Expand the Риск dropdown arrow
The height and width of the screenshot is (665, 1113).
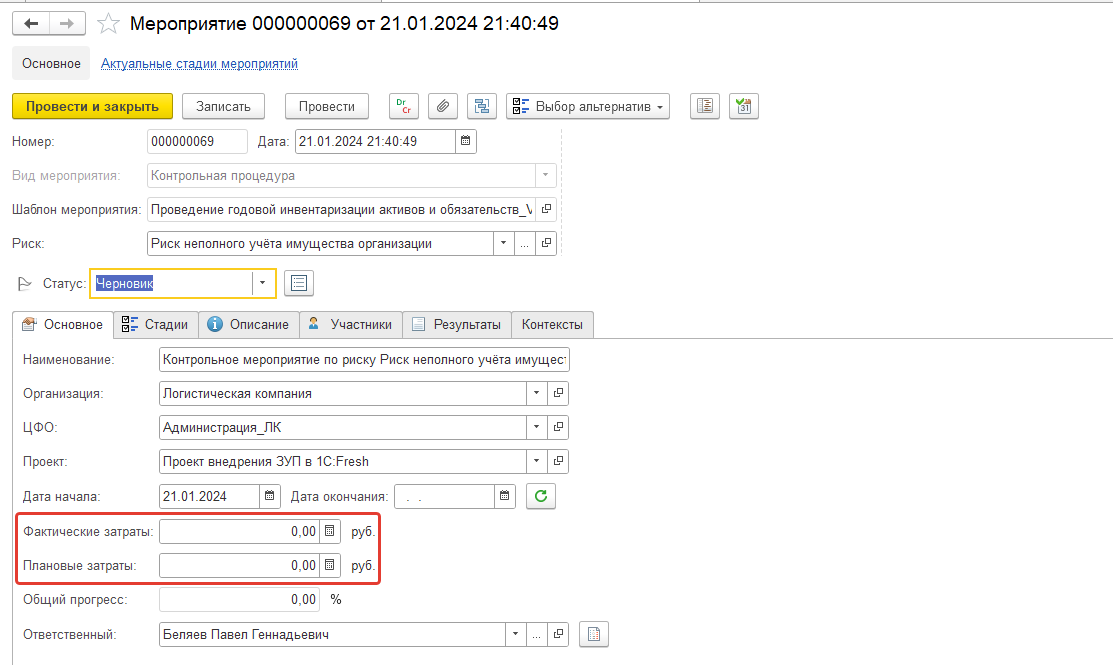point(503,243)
